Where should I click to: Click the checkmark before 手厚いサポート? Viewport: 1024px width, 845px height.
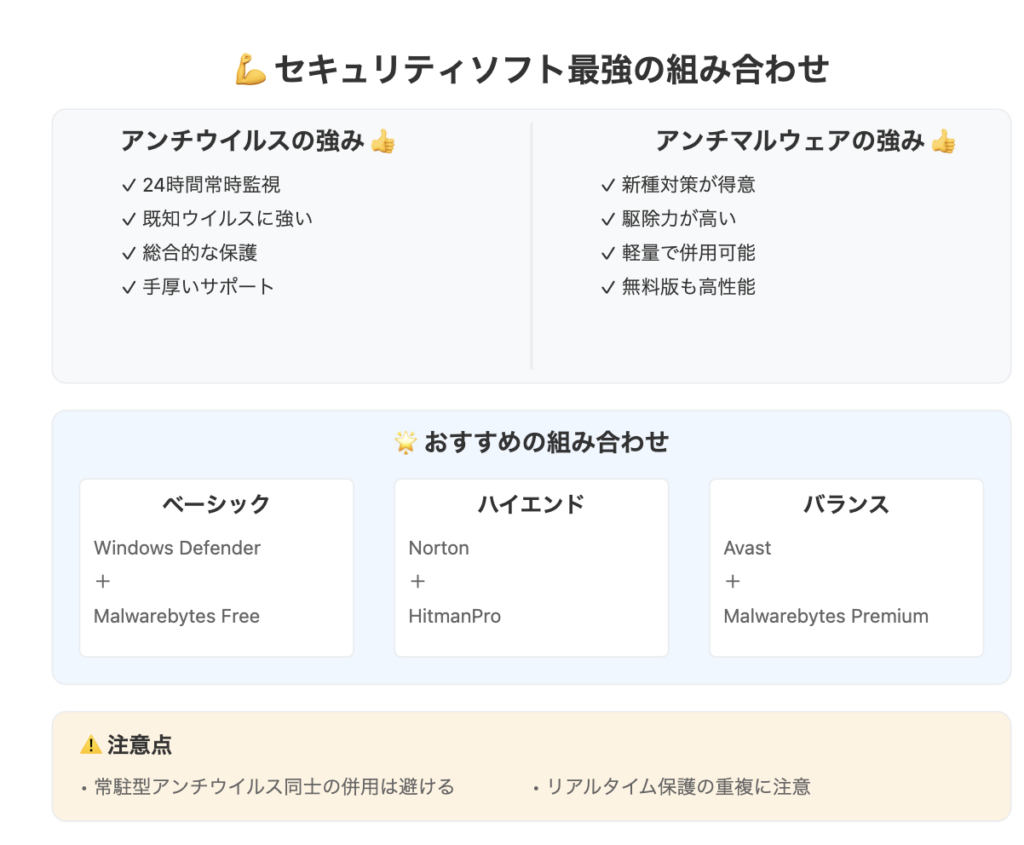[129, 287]
